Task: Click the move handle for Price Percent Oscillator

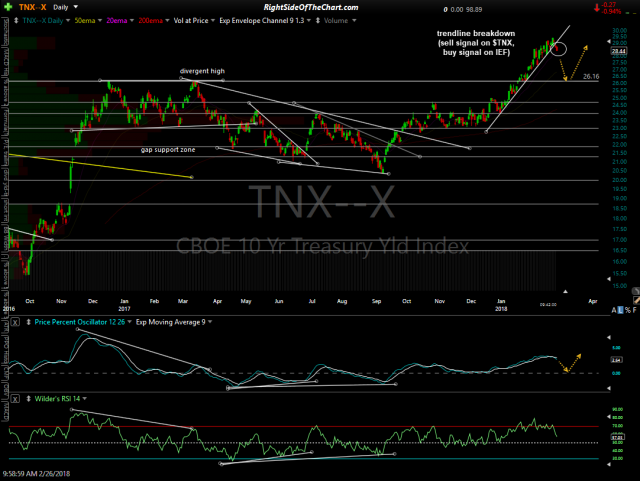Action: (29, 322)
